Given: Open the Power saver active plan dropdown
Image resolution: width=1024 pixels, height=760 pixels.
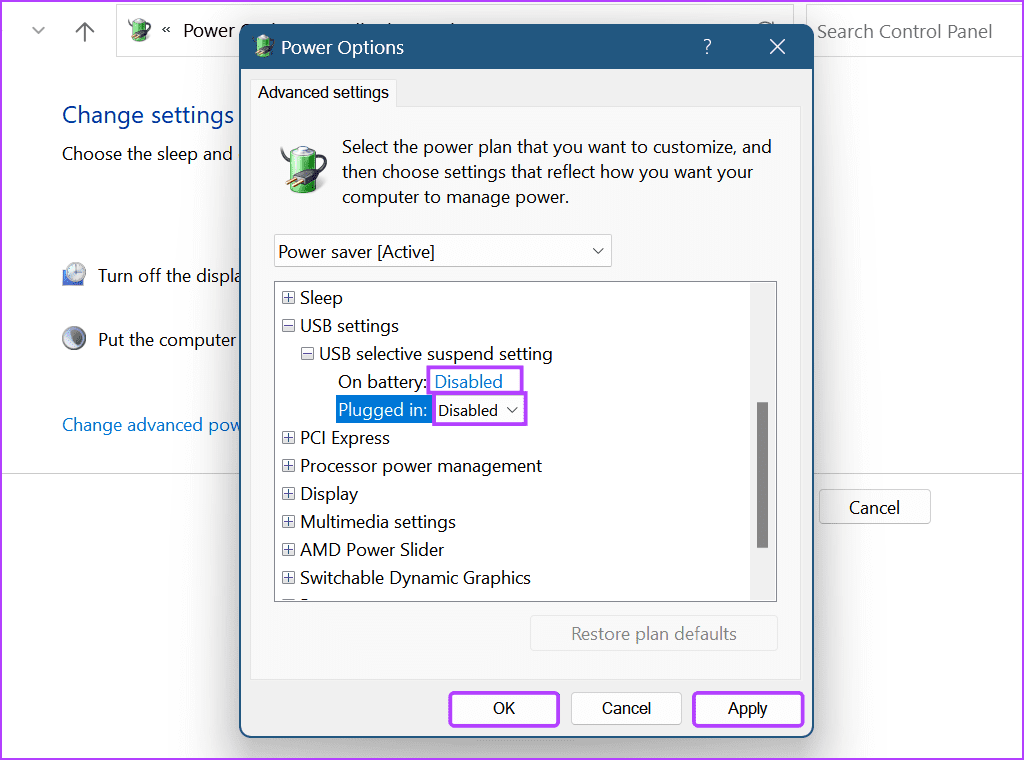Looking at the screenshot, I should click(598, 250).
